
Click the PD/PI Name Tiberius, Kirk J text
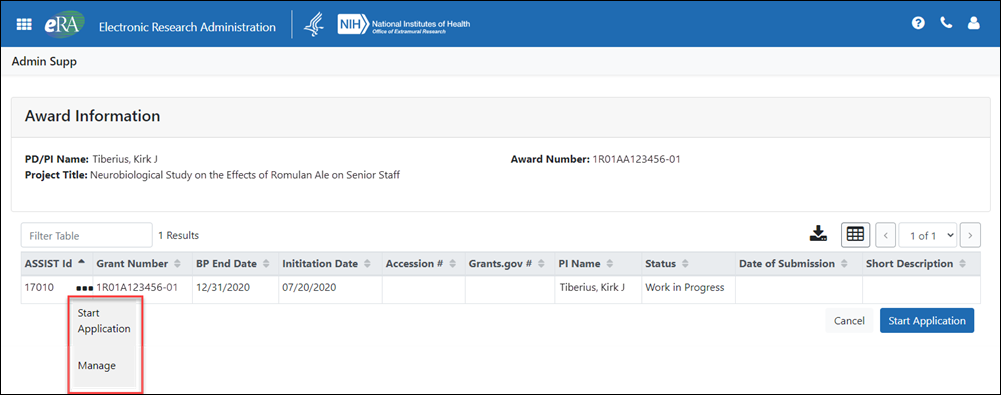coord(91,160)
